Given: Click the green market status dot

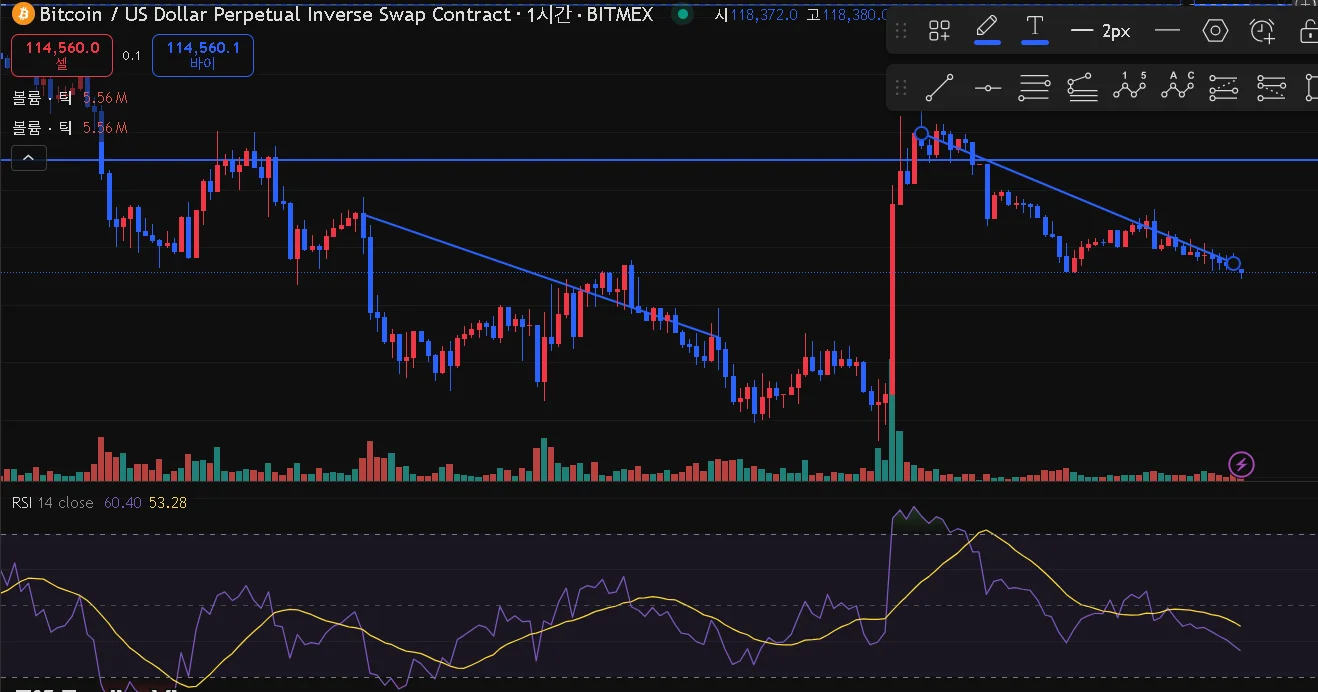Looking at the screenshot, I should pos(683,14).
